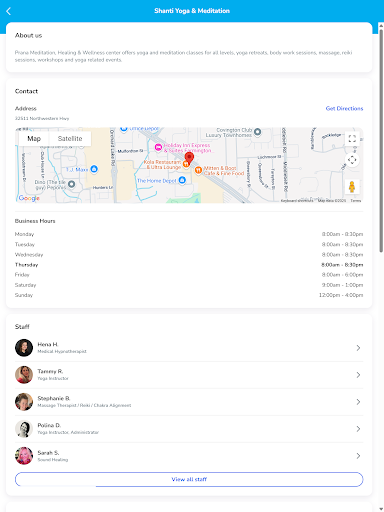The width and height of the screenshot is (384, 512).
Task: Click the red location pin on map
Action: (x=189, y=158)
